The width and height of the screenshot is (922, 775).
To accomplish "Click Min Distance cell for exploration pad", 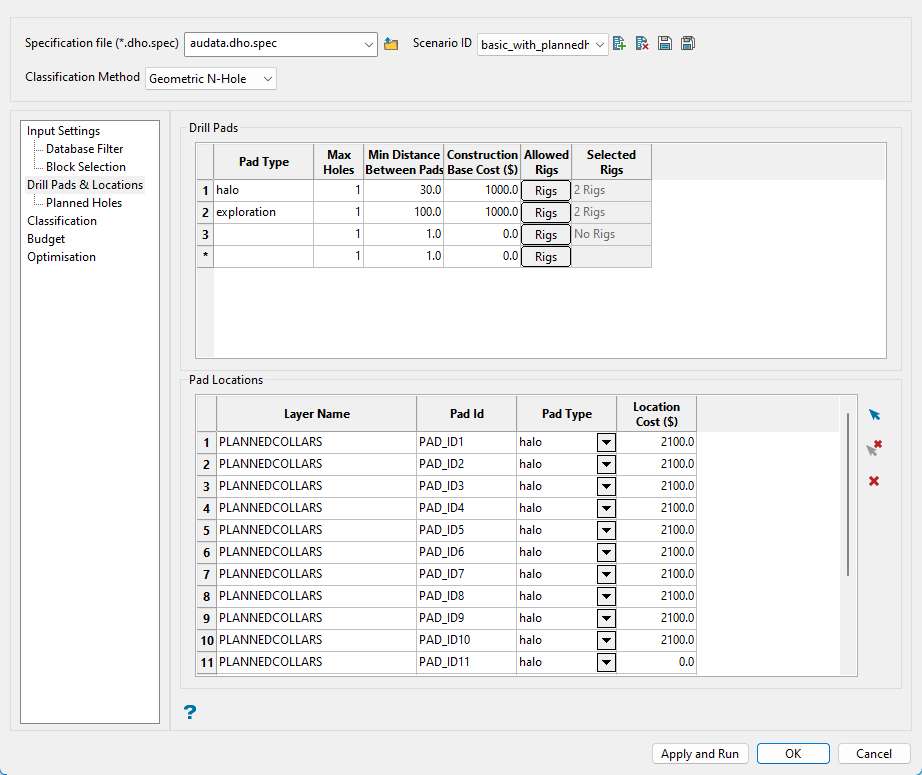I will click(403, 213).
